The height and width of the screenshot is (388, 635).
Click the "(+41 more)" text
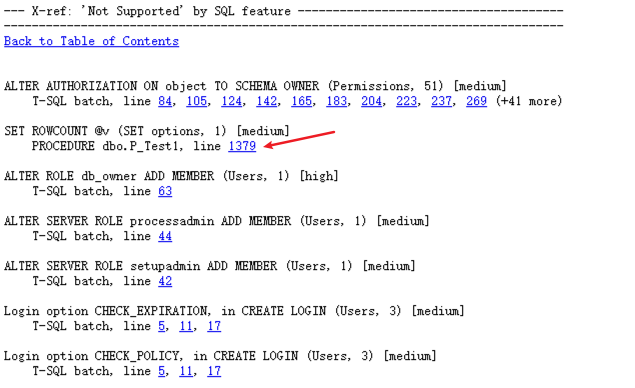pos(529,101)
